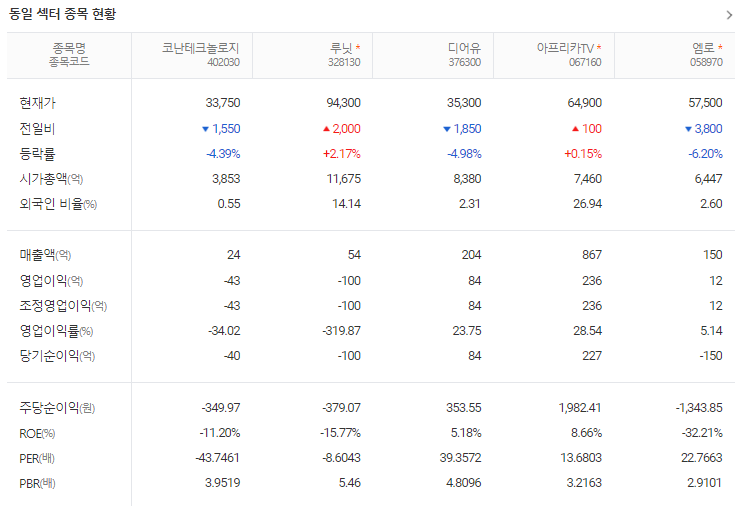
Task: Select stock code 067160
Action: pos(585,63)
